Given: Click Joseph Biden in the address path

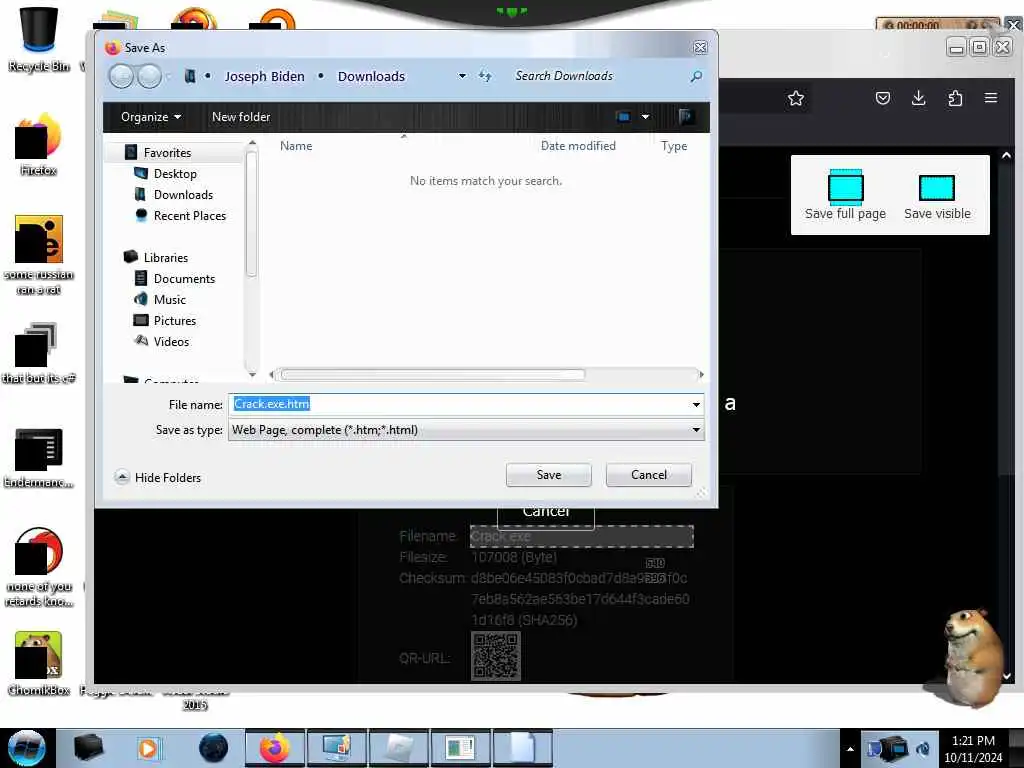Looking at the screenshot, I should (x=264, y=76).
